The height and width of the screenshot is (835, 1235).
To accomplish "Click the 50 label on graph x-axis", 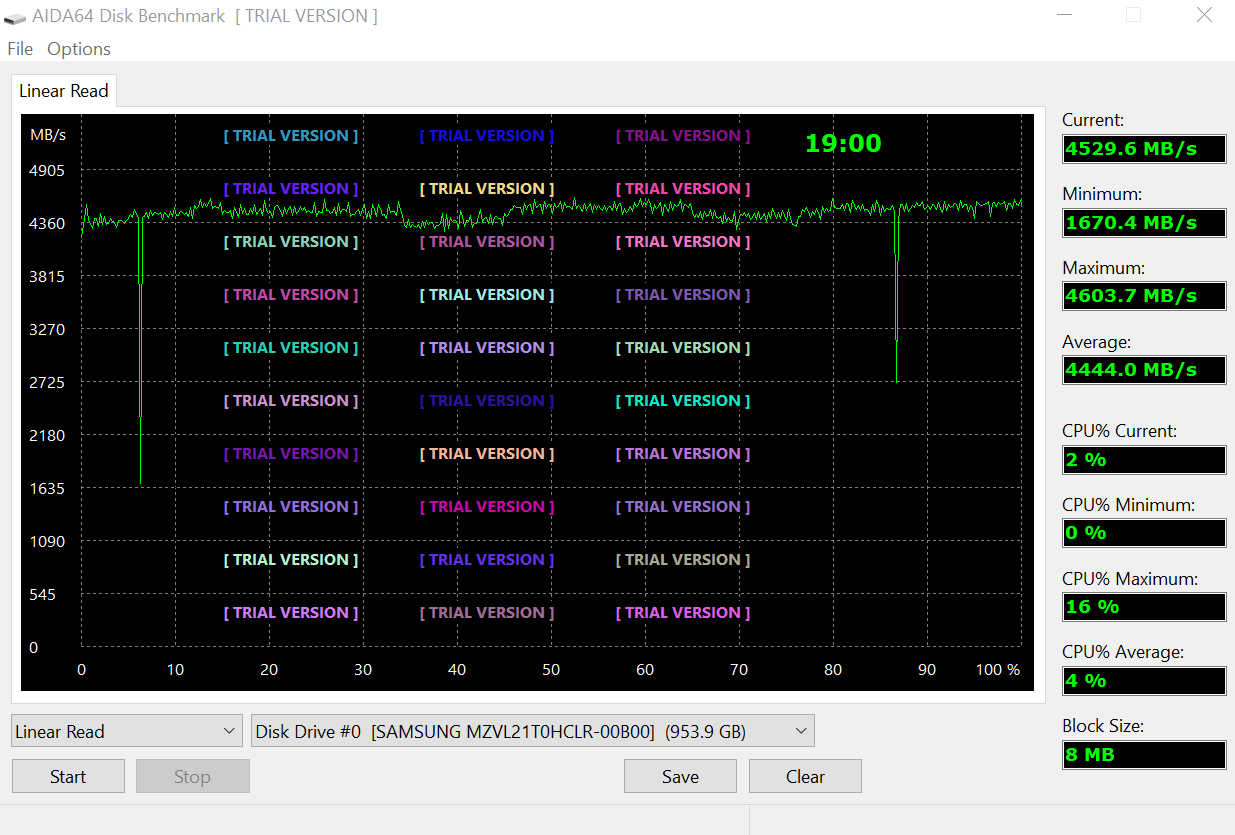I will click(x=551, y=670).
